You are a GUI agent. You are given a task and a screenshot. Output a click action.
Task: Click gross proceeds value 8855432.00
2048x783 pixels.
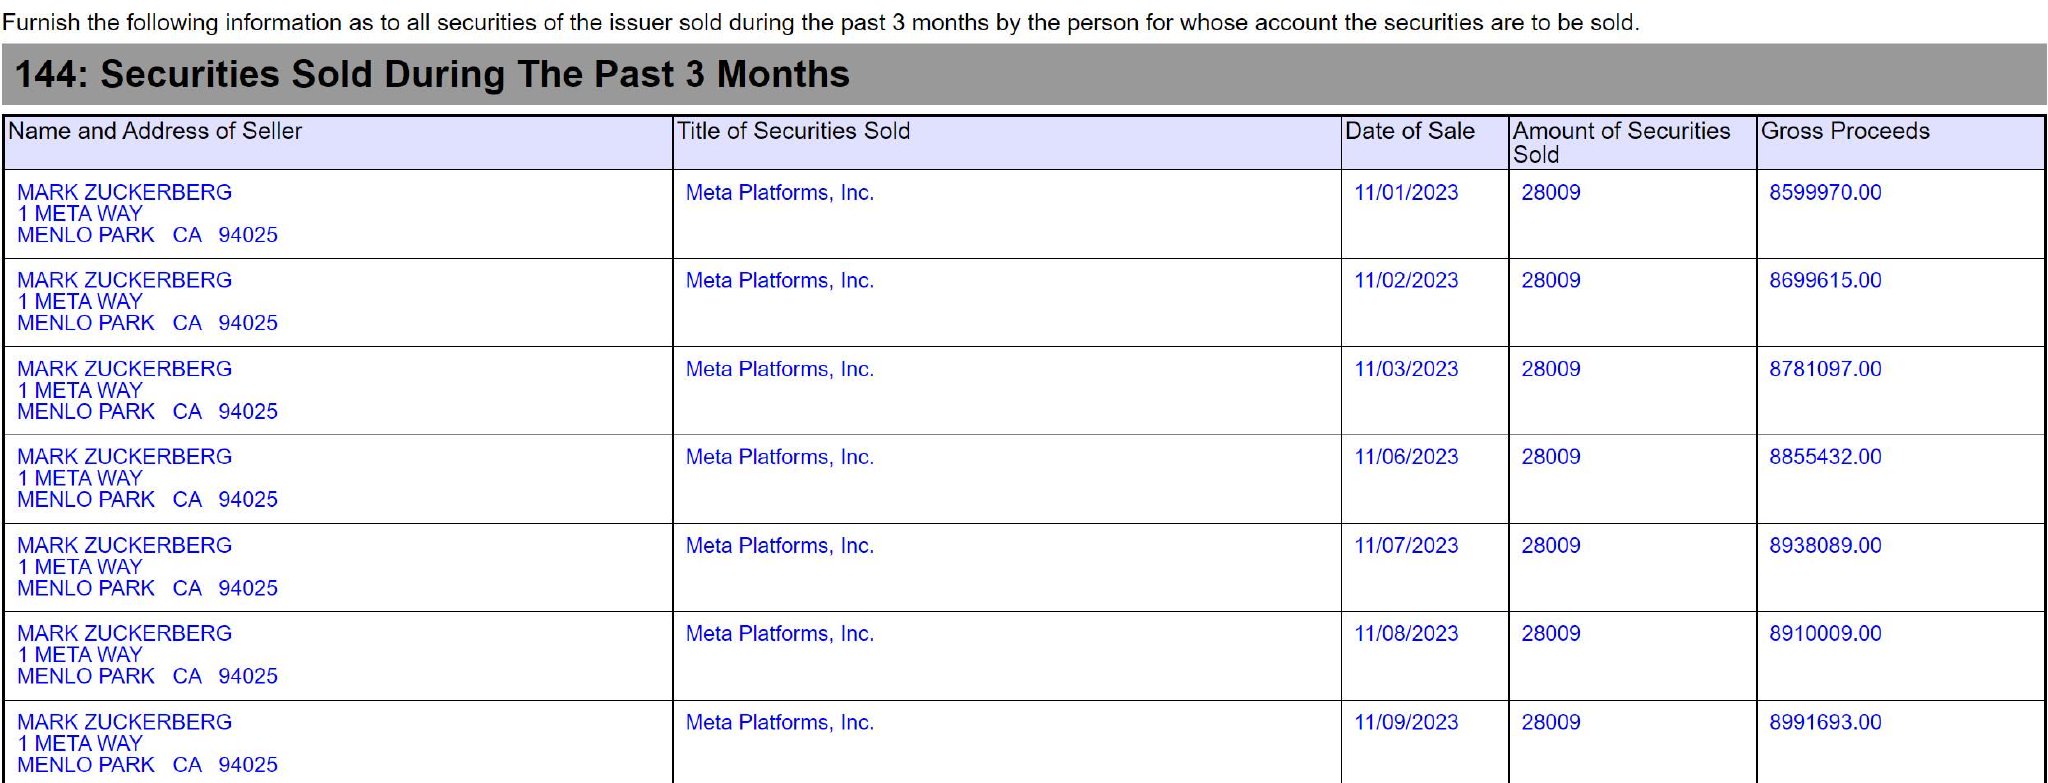(1825, 457)
